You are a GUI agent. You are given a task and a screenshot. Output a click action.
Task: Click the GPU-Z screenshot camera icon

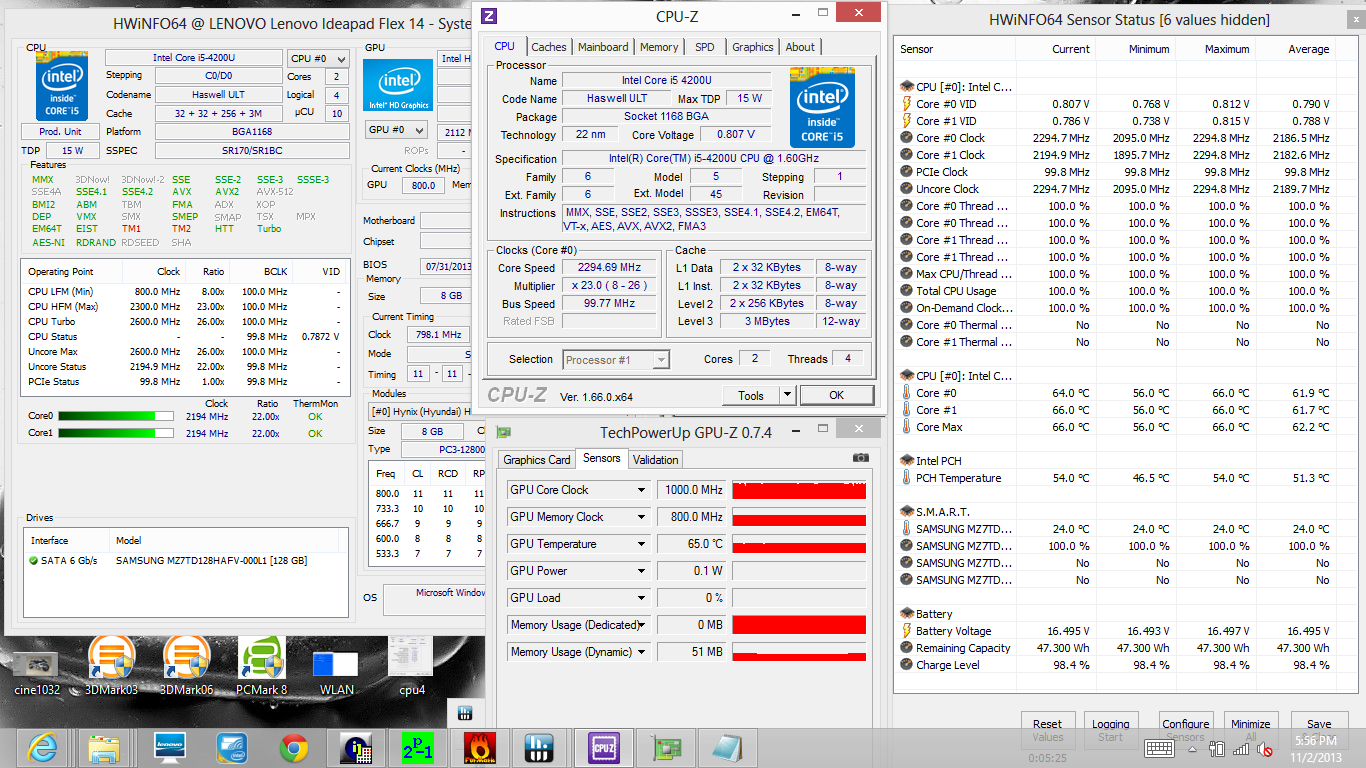861,458
